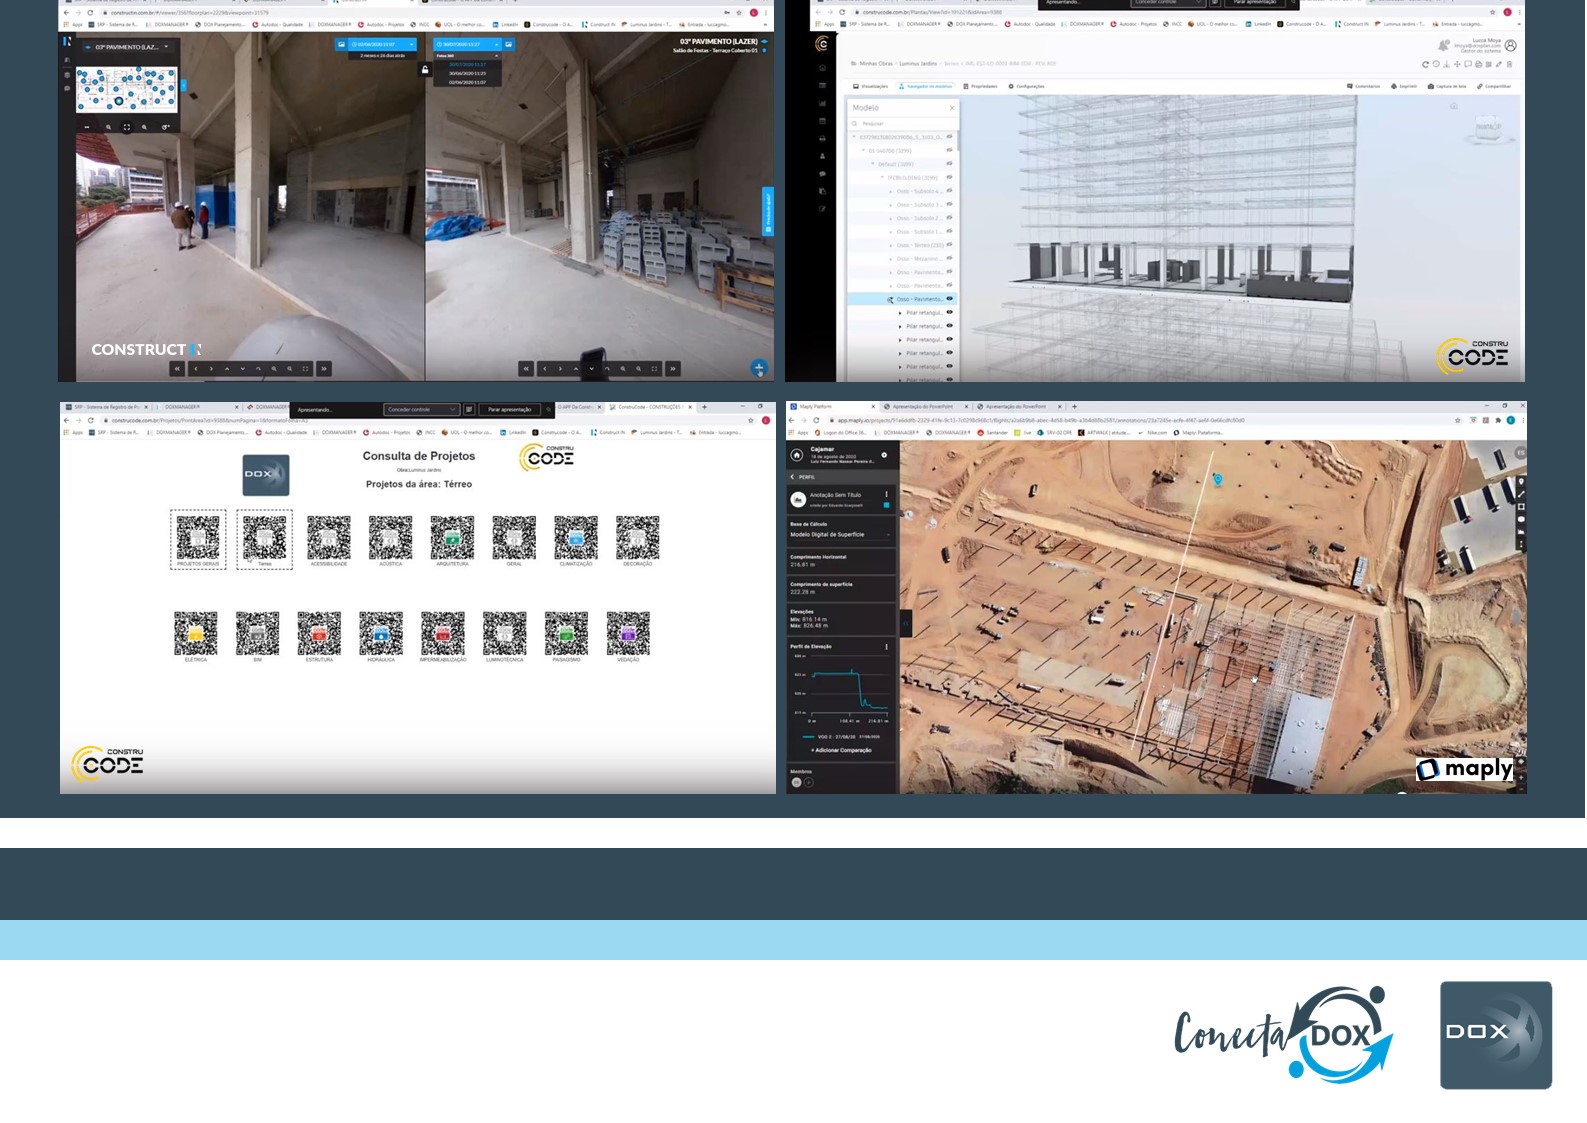Viewport: 1587px width, 1123px height.
Task: Click Captura de tela button
Action: pyautogui.click(x=1446, y=86)
